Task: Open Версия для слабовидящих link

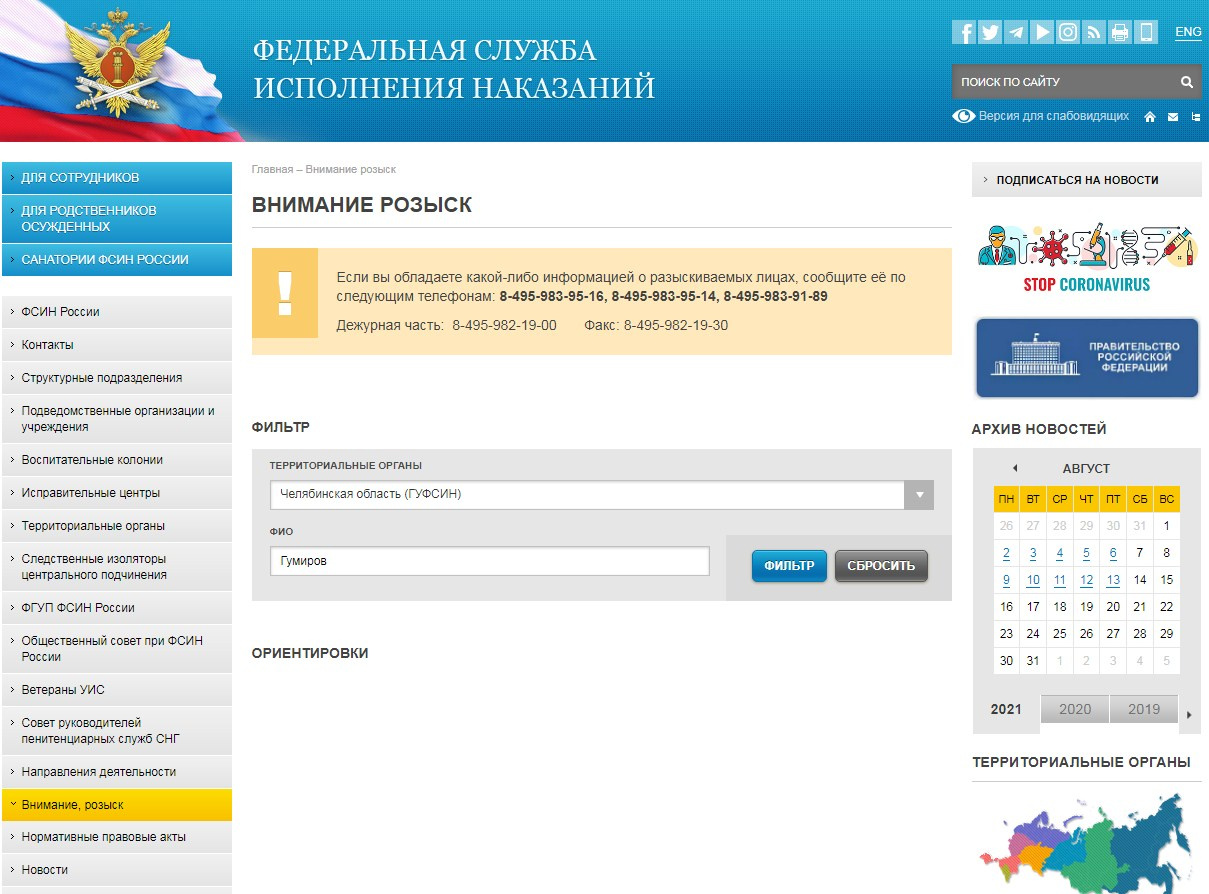Action: click(x=1054, y=116)
